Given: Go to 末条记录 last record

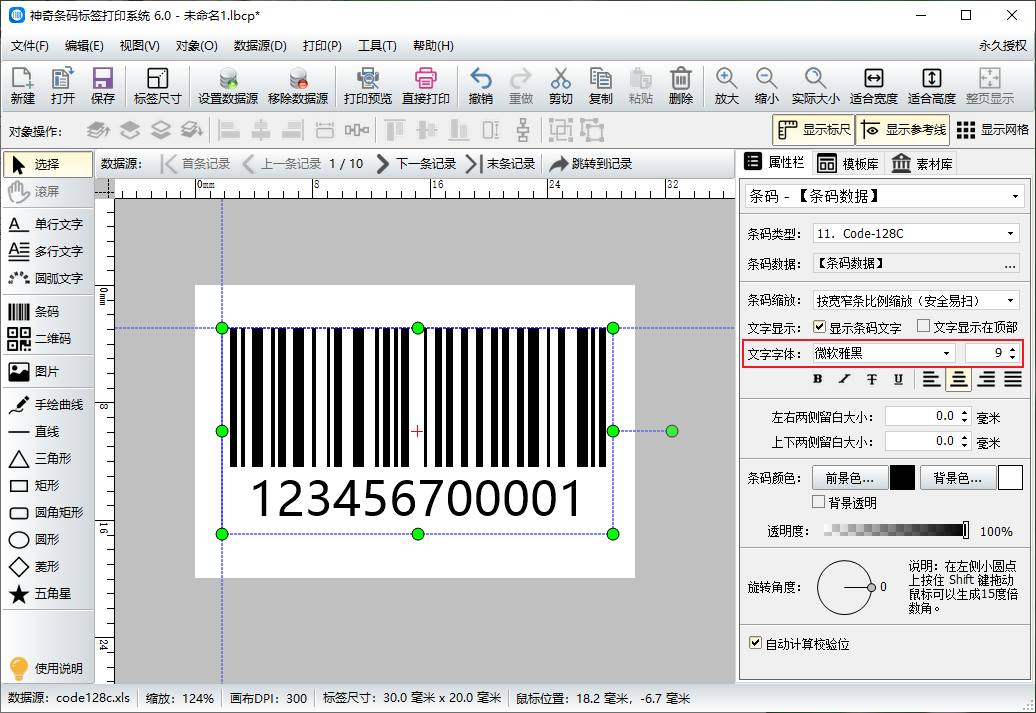Looking at the screenshot, I should pyautogui.click(x=500, y=164).
